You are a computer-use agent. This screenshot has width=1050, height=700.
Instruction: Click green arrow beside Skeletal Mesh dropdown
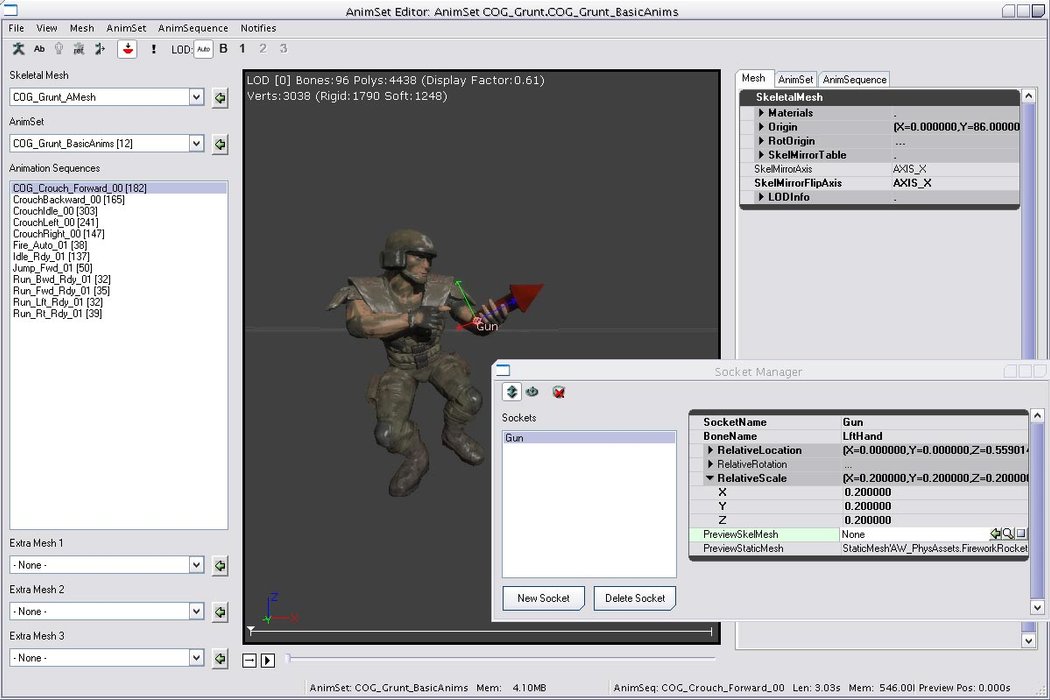click(x=220, y=98)
